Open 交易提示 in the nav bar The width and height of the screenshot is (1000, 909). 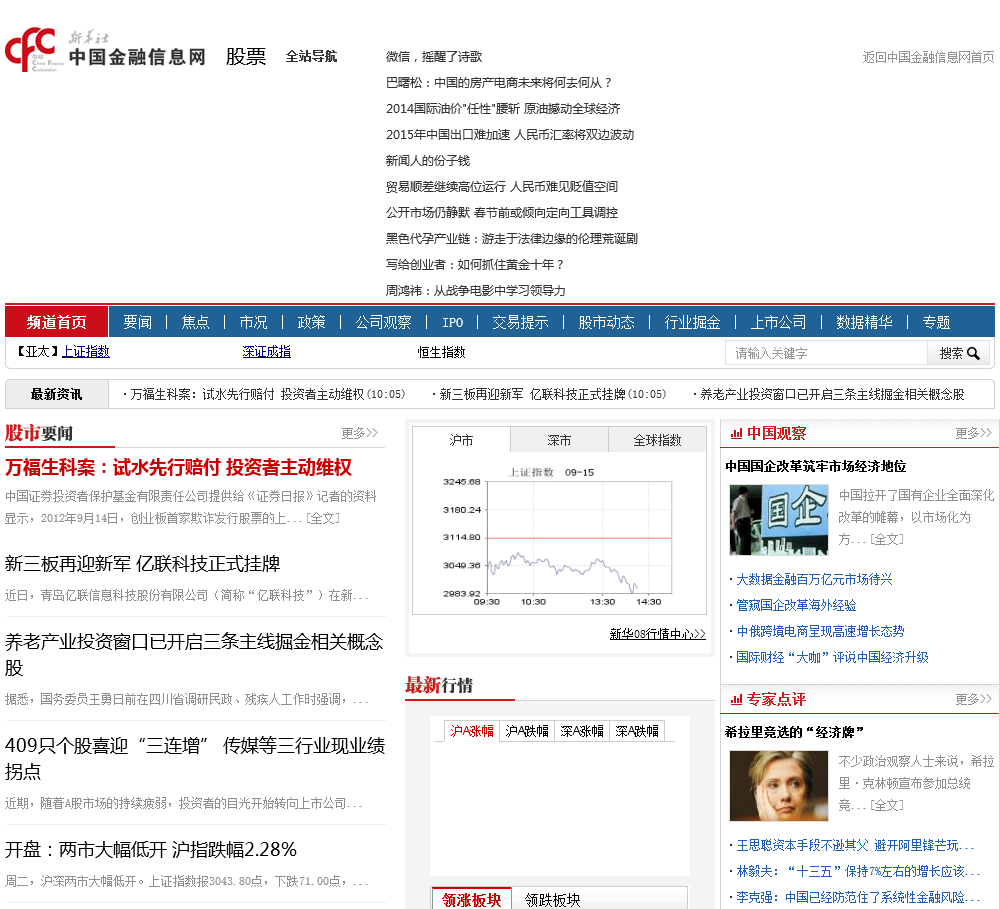pyautogui.click(x=520, y=322)
